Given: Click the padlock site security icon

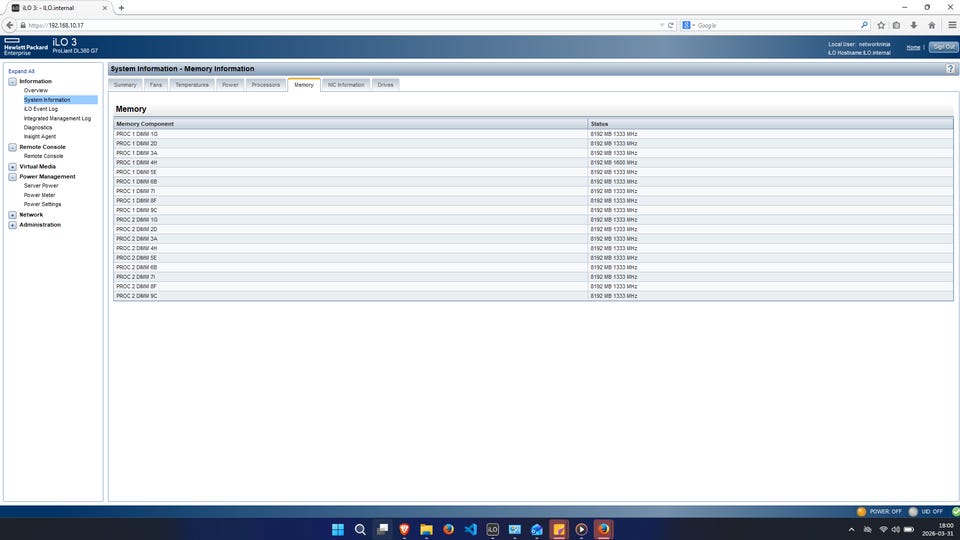Looking at the screenshot, I should [x=23, y=25].
